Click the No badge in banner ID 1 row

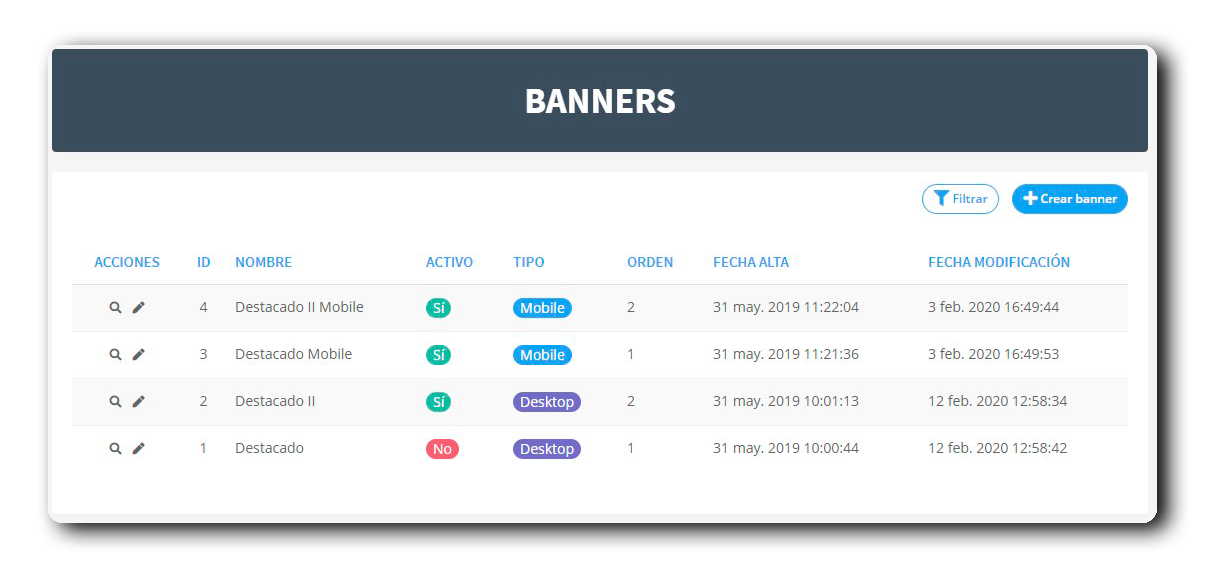(442, 449)
